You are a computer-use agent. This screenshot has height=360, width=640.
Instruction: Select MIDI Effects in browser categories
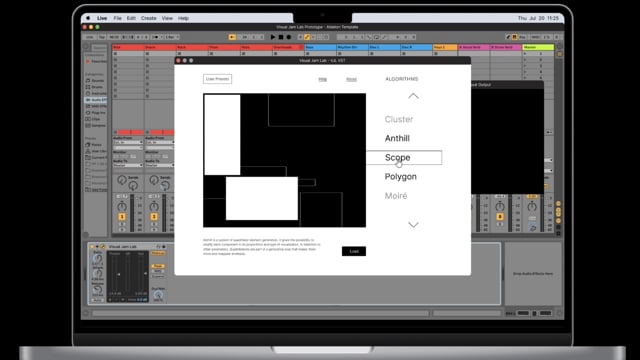[96, 106]
